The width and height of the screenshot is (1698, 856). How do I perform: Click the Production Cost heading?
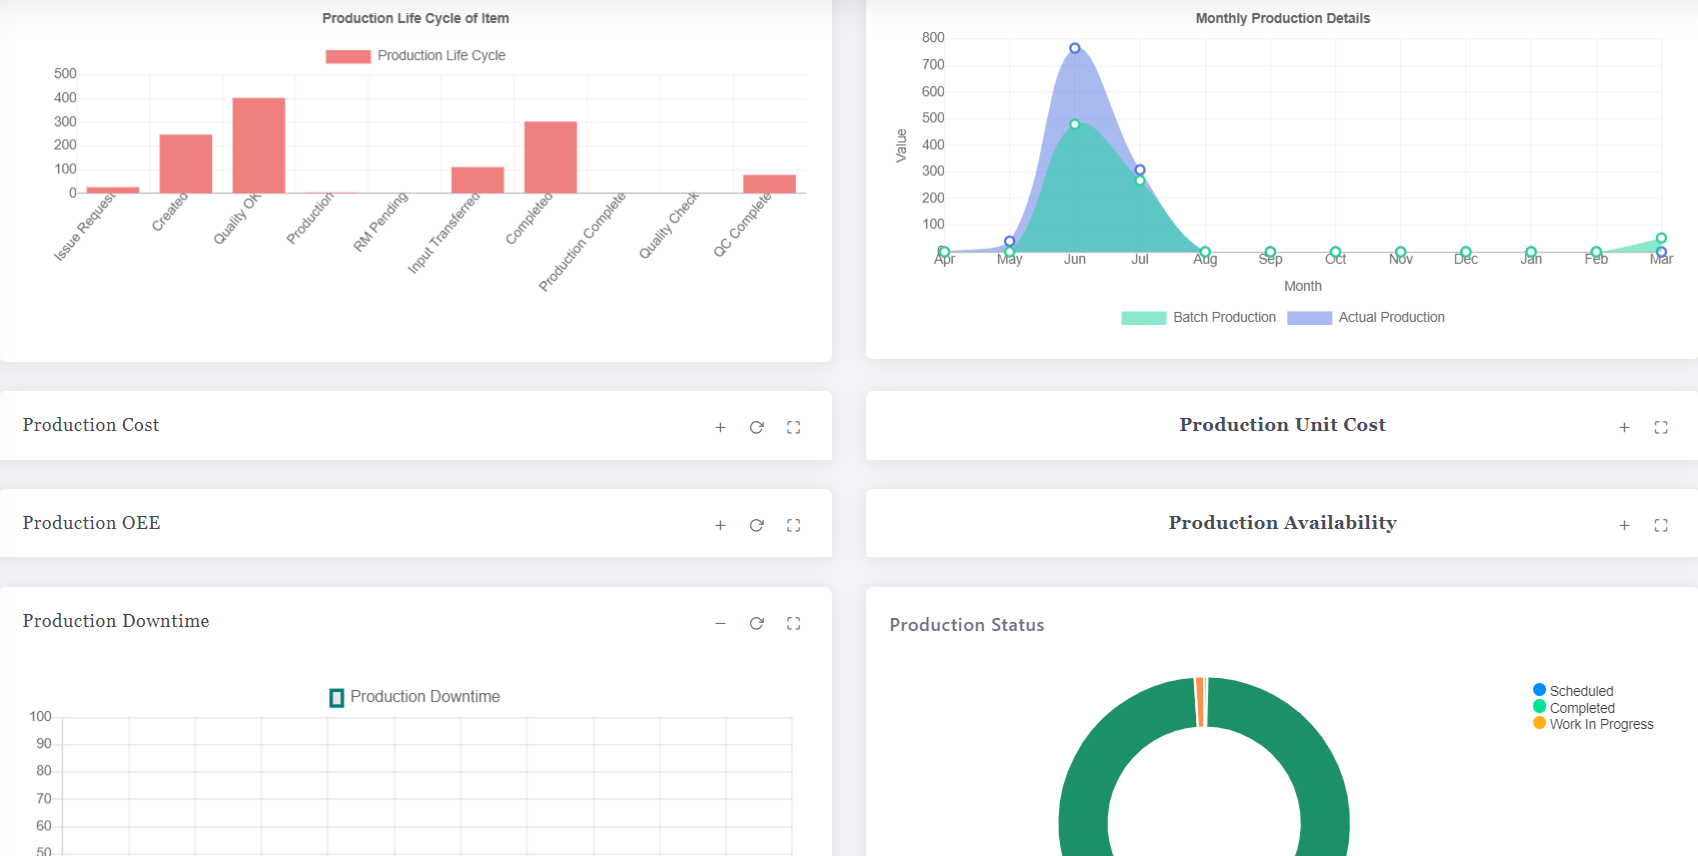point(91,425)
